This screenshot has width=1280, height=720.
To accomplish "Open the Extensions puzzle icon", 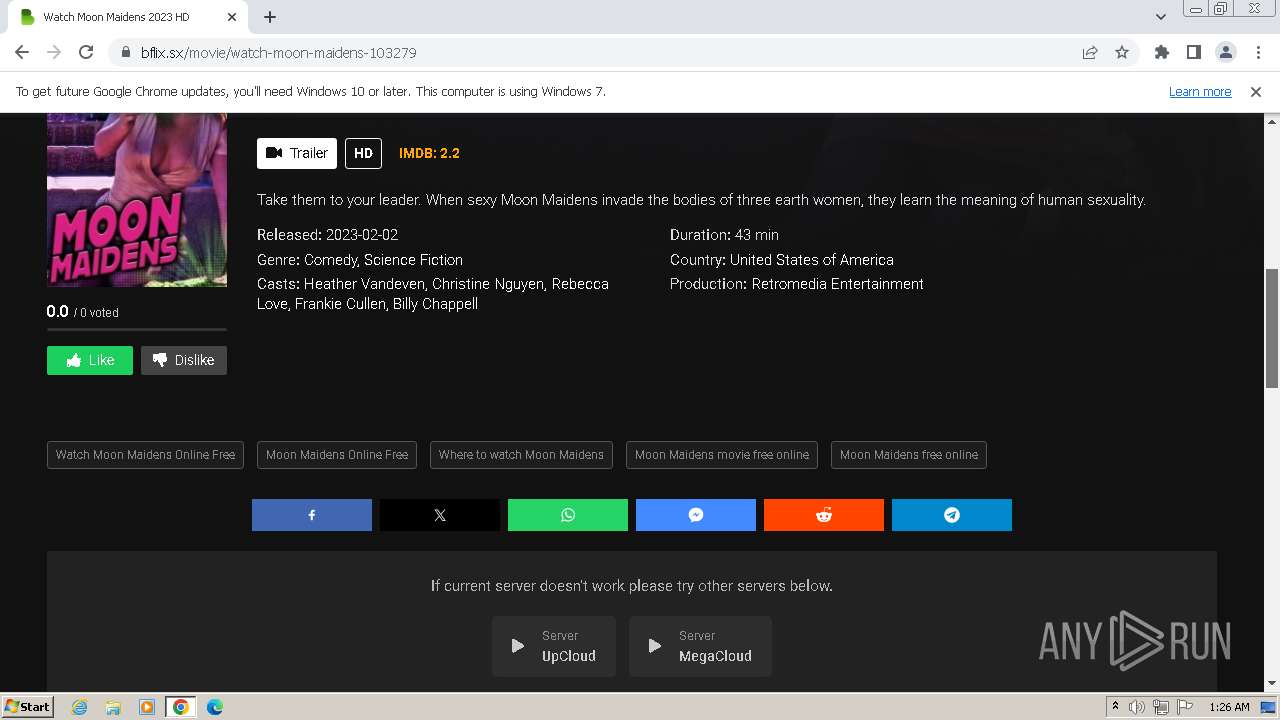I will coord(1161,52).
